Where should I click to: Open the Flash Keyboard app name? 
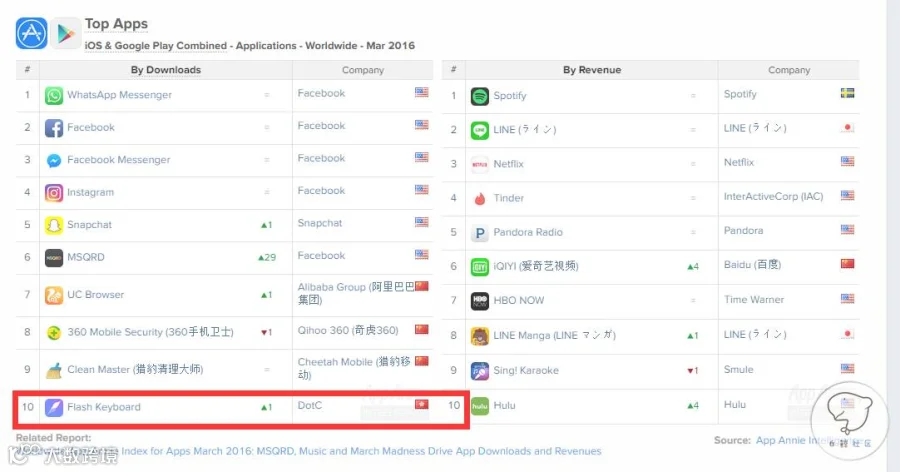tap(104, 407)
